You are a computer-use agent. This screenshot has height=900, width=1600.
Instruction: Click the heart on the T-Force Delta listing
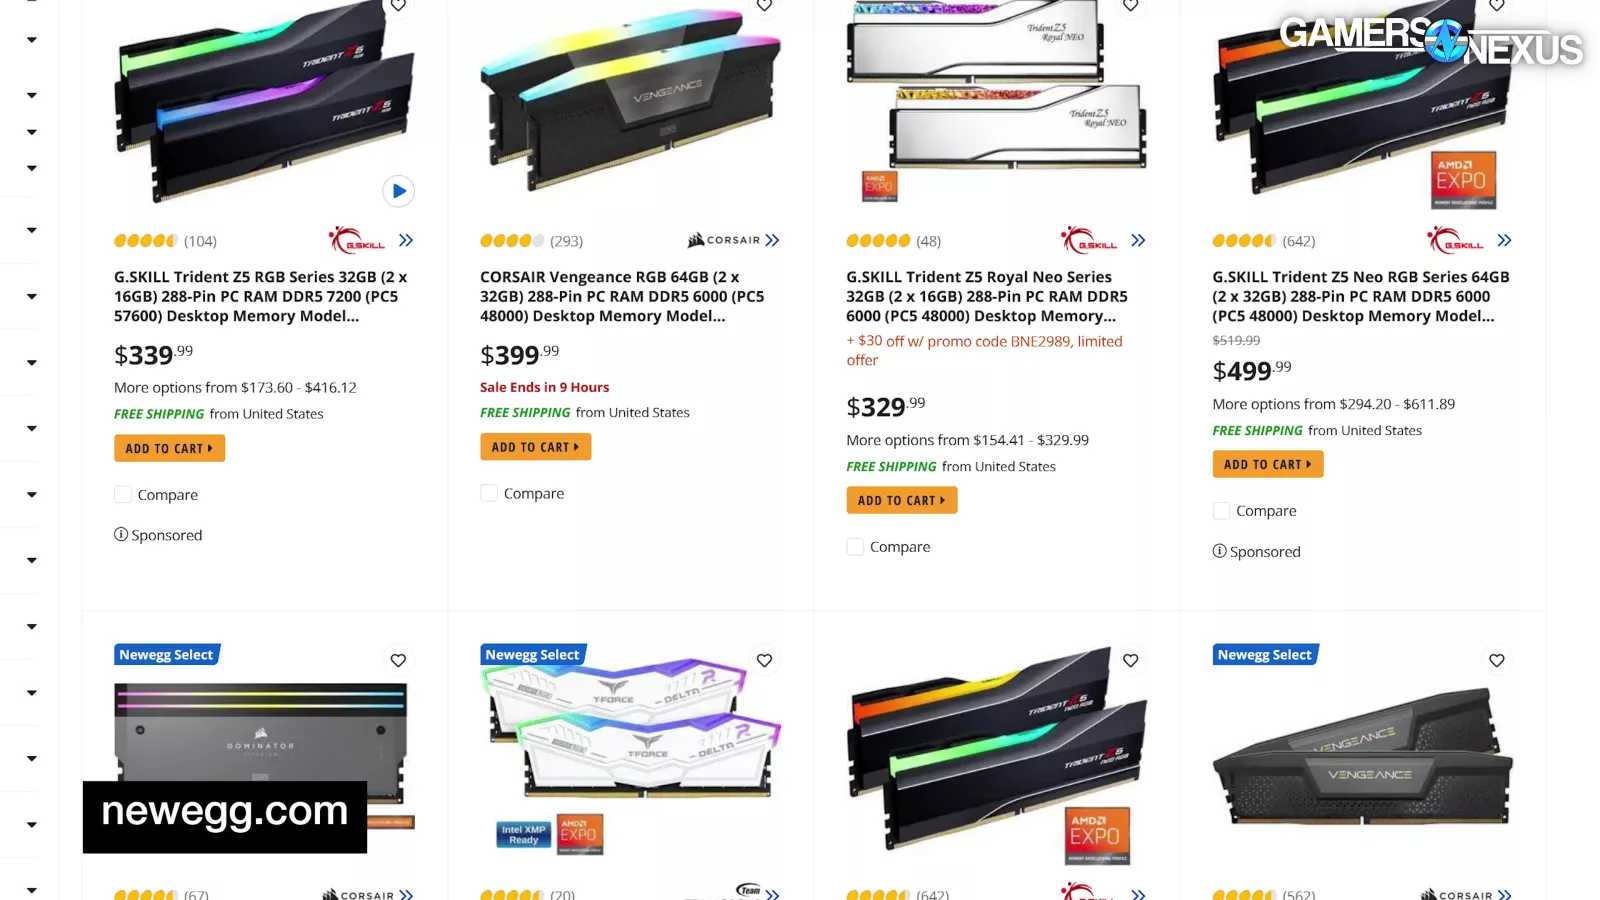click(764, 660)
